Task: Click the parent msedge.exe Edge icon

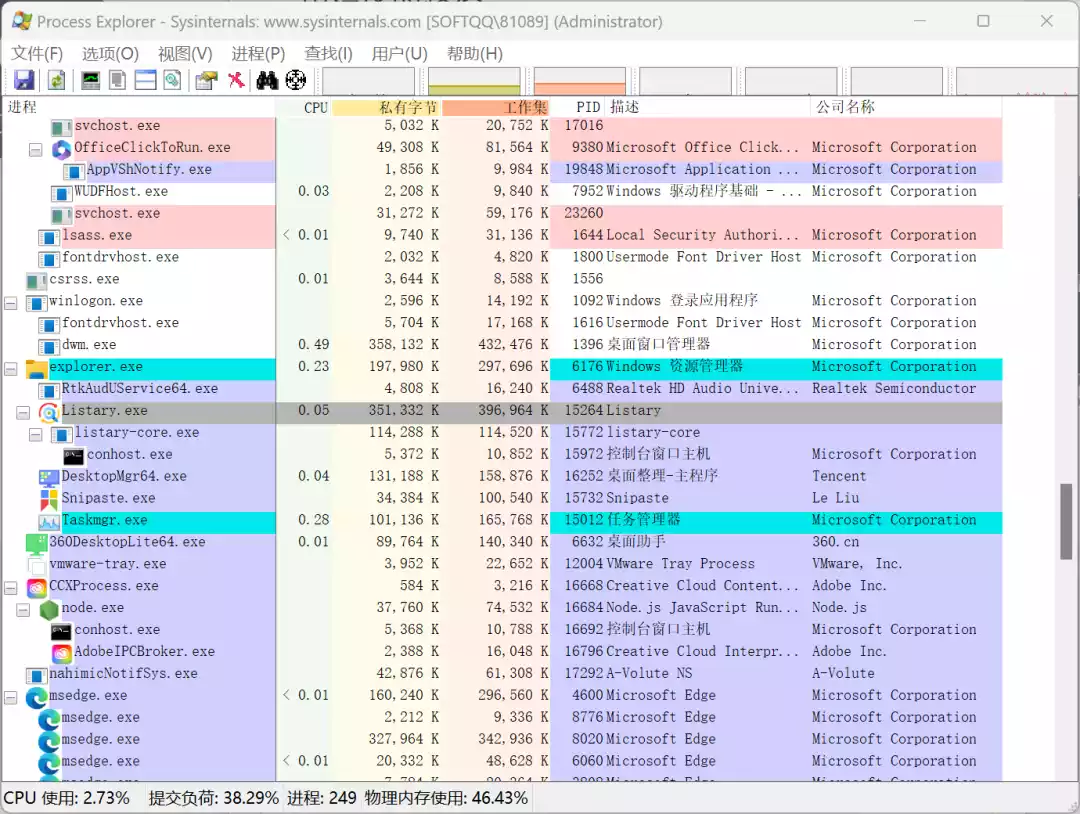Action: coord(36,698)
